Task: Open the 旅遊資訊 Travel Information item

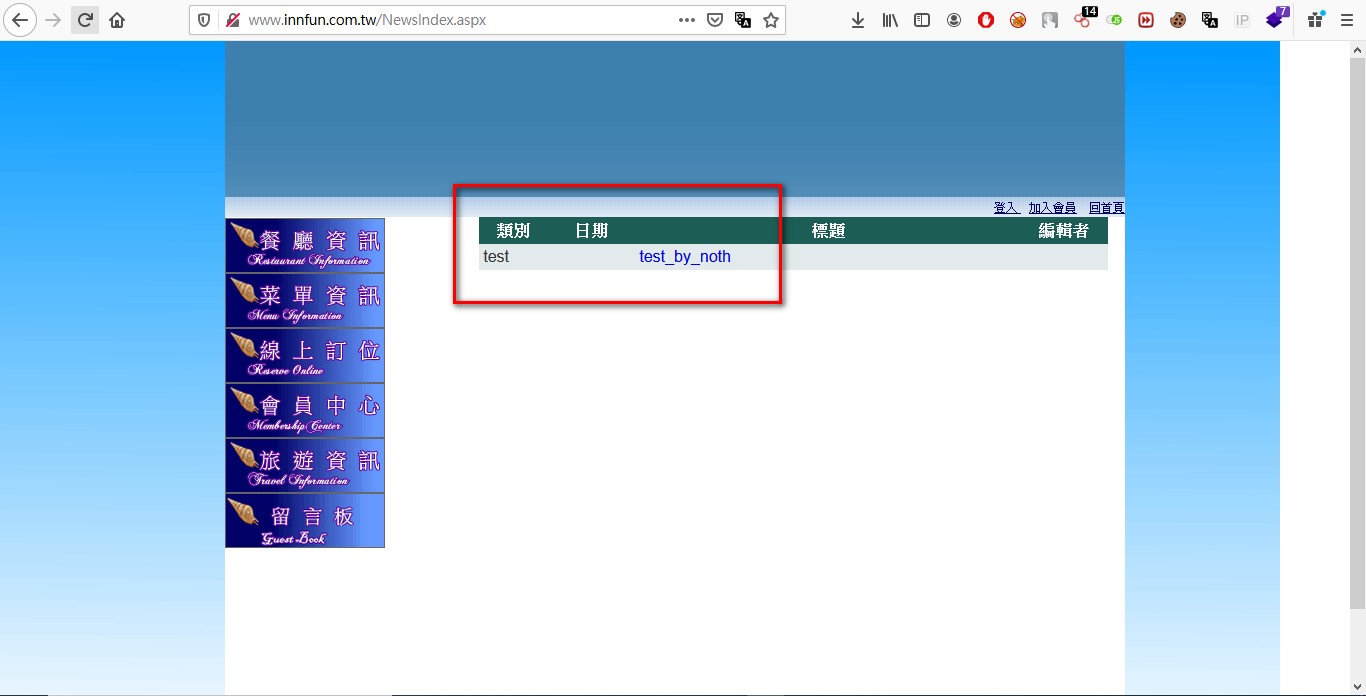Action: pos(305,465)
